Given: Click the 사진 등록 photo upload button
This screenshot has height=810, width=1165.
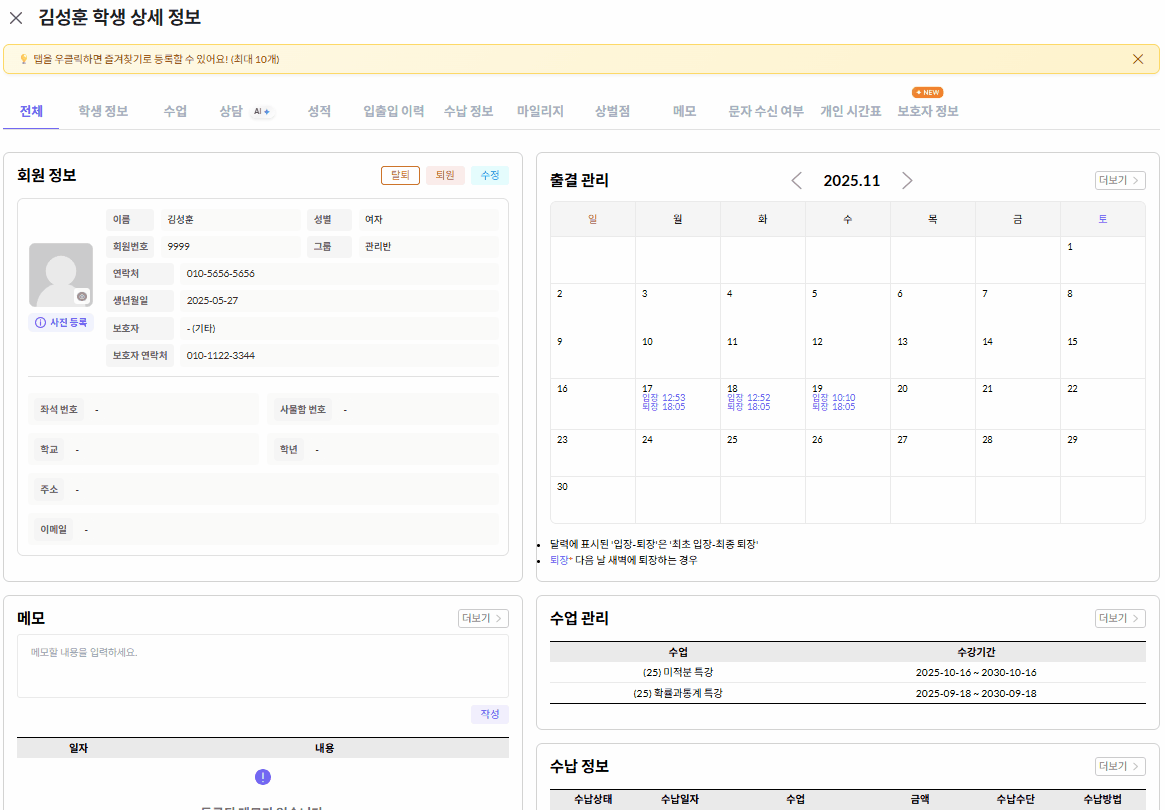Looking at the screenshot, I should [x=61, y=323].
